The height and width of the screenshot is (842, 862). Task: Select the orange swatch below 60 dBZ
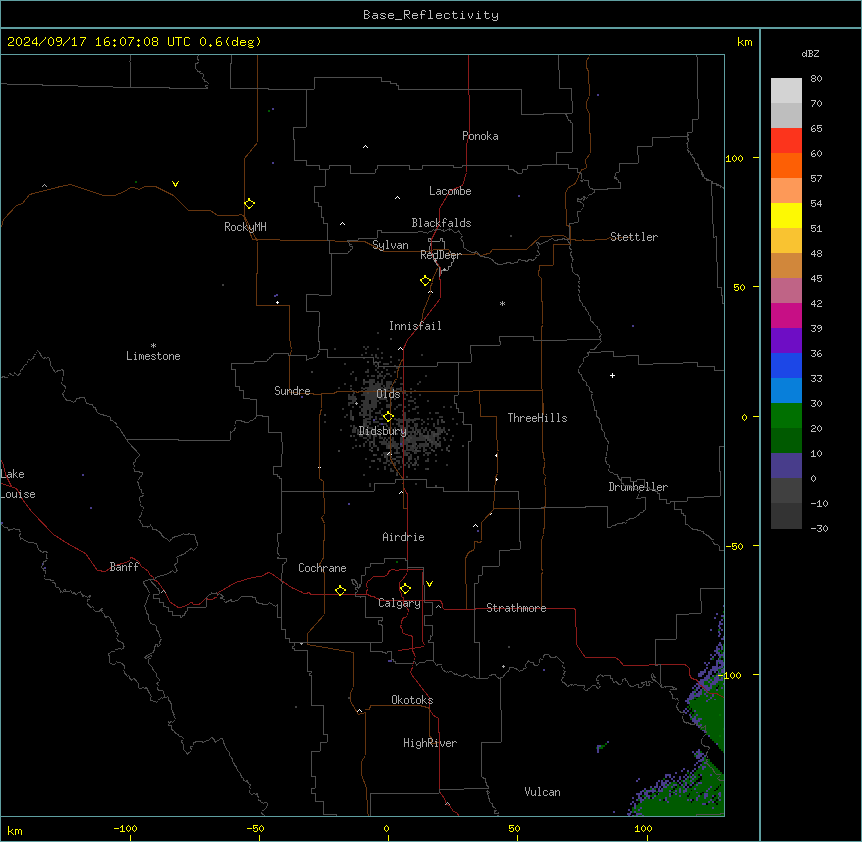point(786,165)
